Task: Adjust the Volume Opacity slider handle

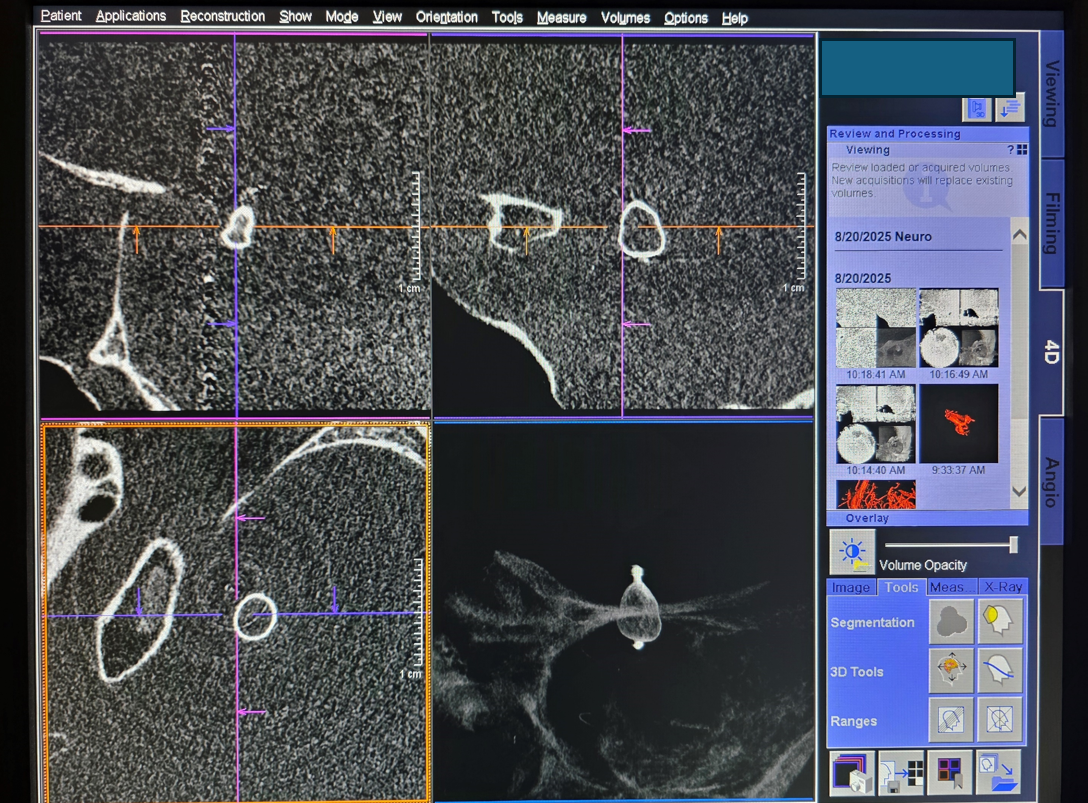Action: click(x=1013, y=544)
